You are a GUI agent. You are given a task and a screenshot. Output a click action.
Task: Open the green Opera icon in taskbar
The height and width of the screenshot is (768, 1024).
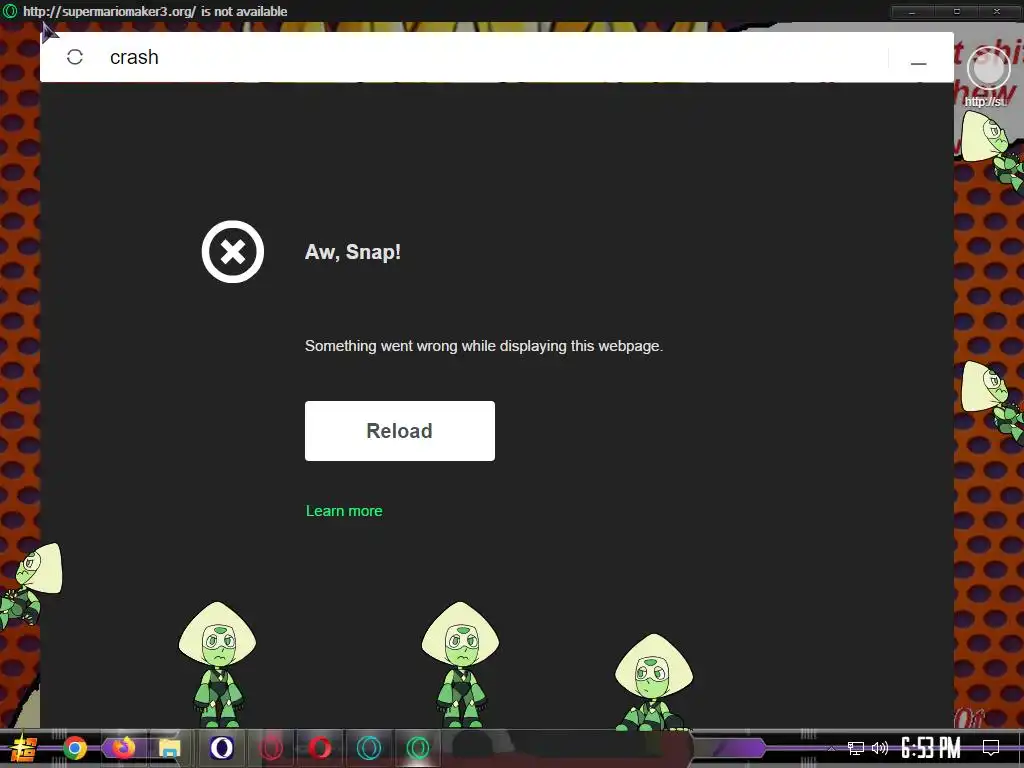418,748
